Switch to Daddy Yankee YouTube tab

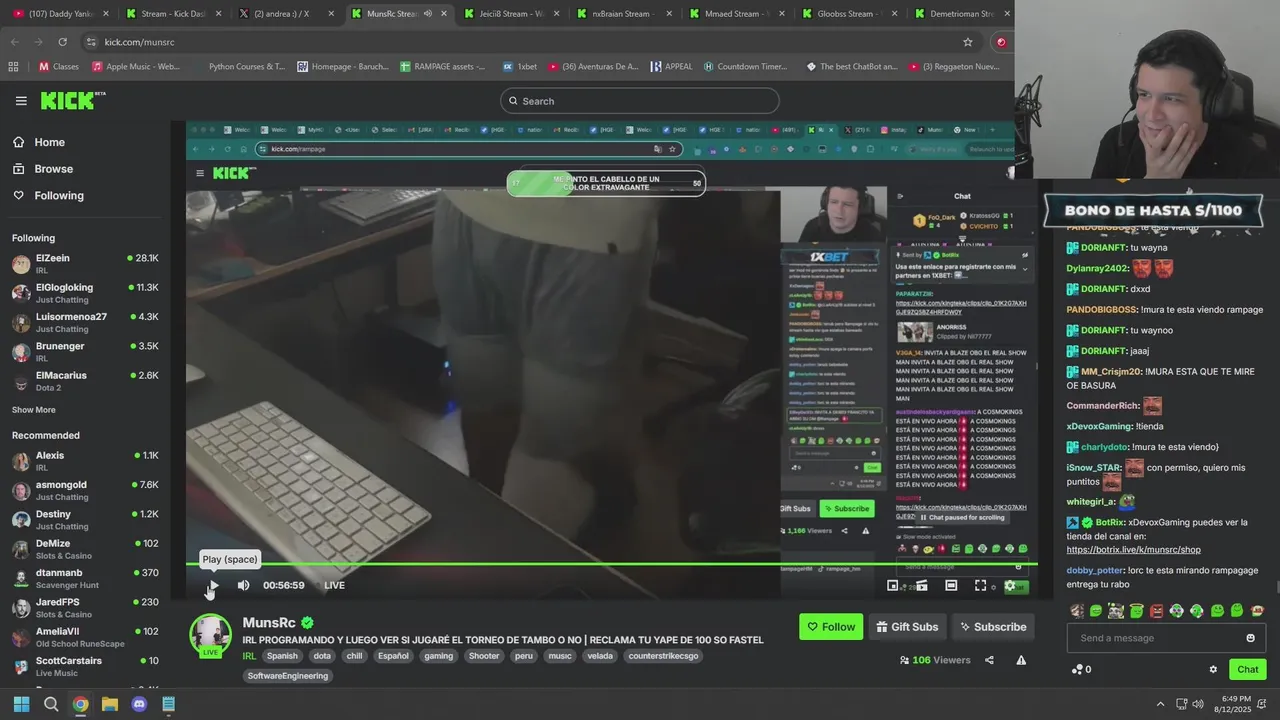point(60,14)
